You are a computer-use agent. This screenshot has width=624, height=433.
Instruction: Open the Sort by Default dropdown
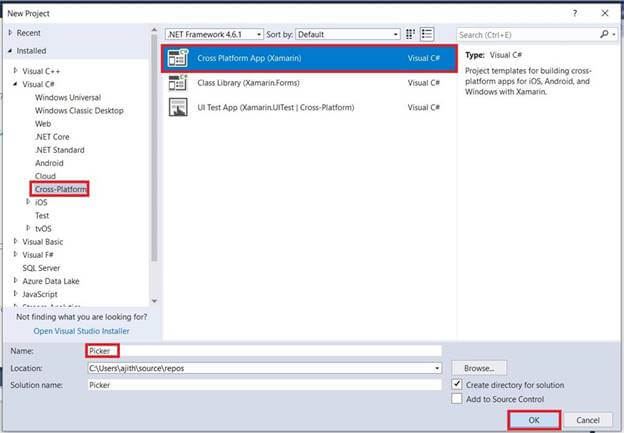(x=348, y=34)
